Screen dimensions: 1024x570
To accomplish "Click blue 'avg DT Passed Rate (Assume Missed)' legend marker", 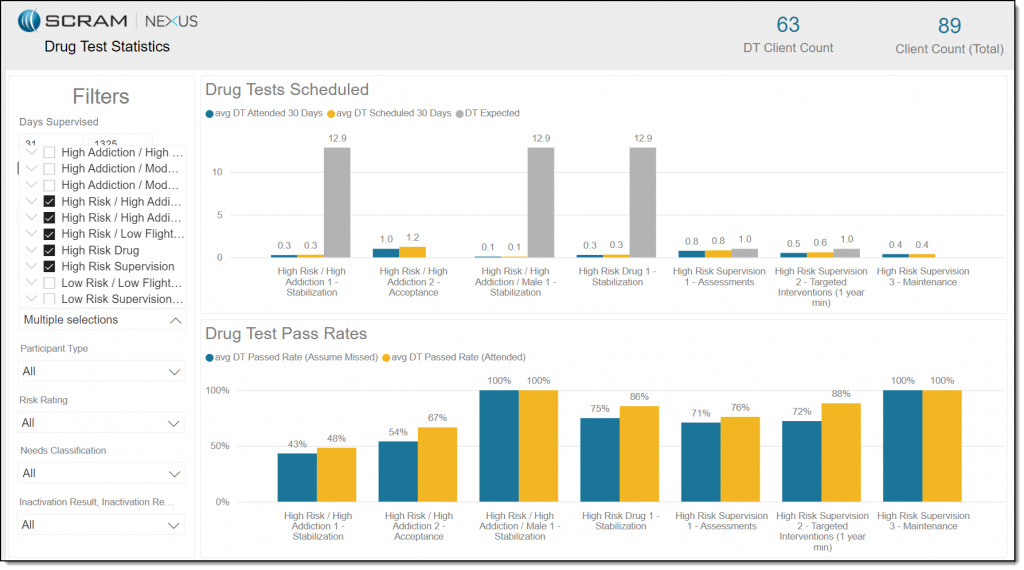I will 210,357.
